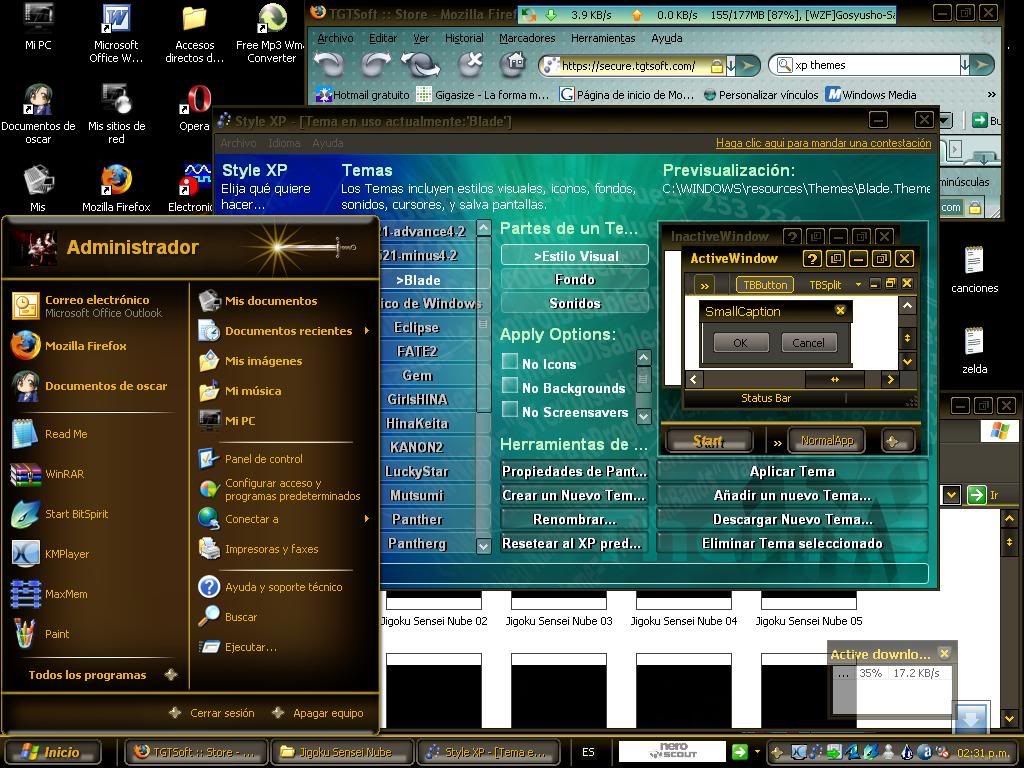Click the Renombrar button

(x=575, y=520)
